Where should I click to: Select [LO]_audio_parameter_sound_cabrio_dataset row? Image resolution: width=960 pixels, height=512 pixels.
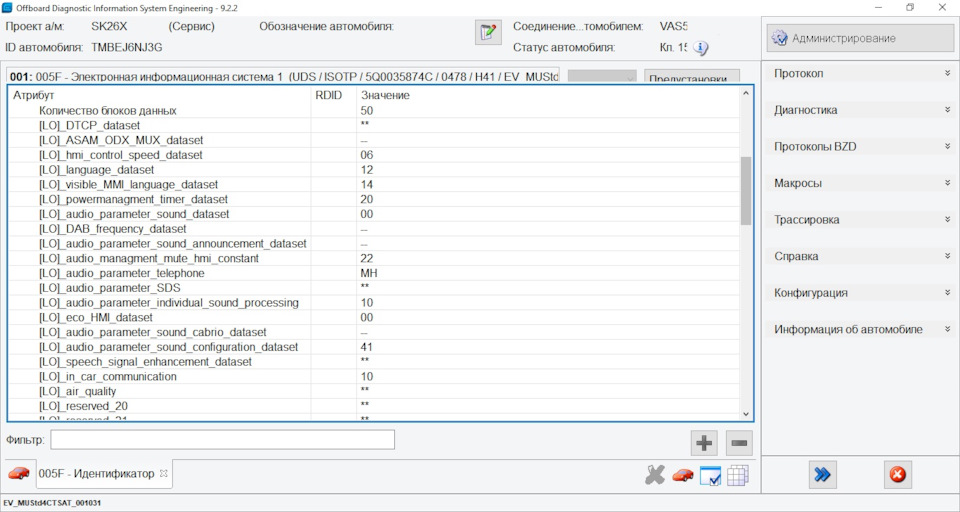374,333
